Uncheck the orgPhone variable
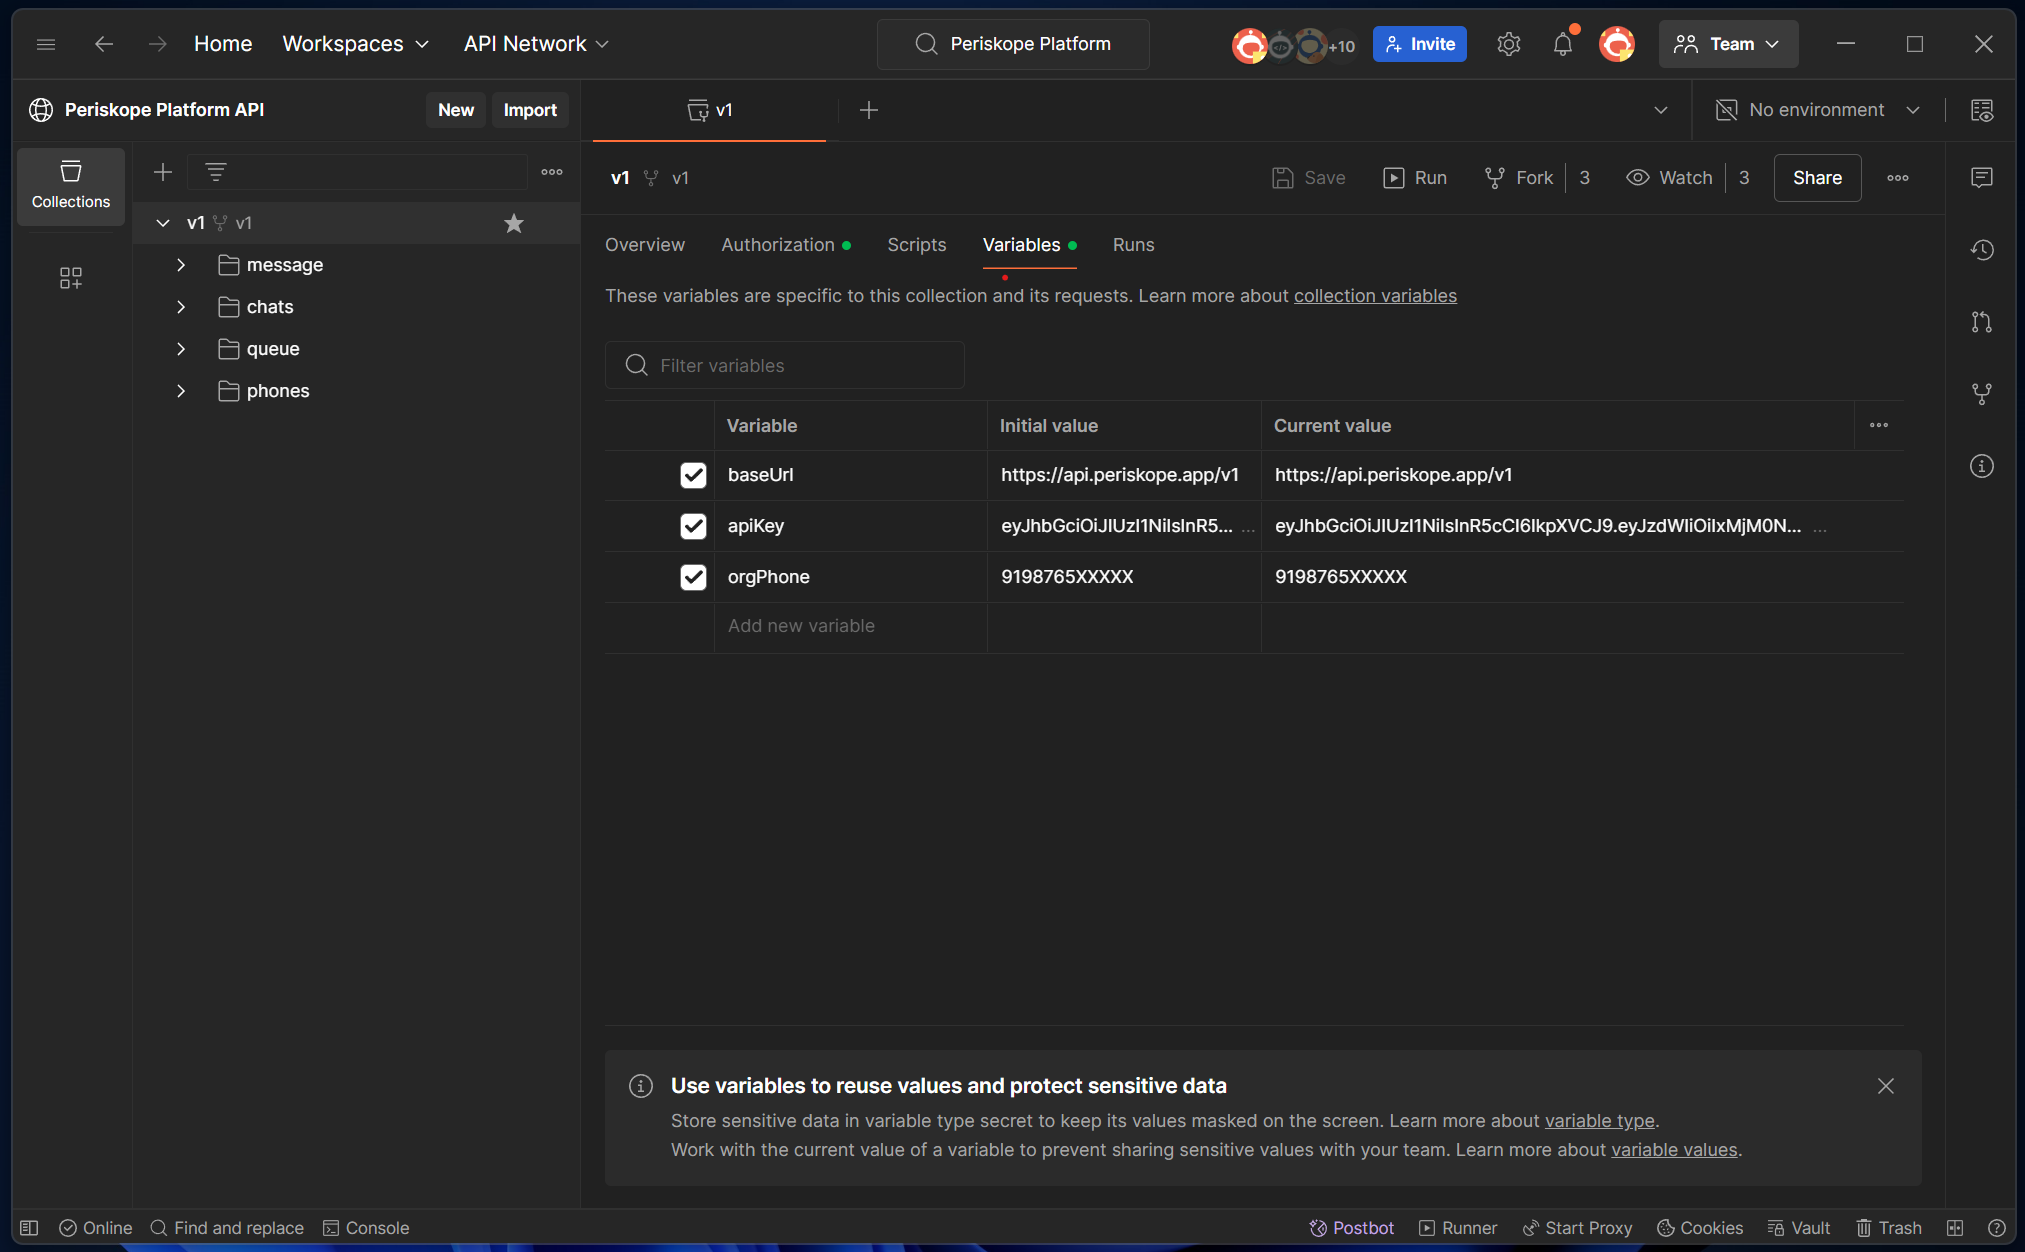Image resolution: width=2025 pixels, height=1252 pixels. pos(693,577)
